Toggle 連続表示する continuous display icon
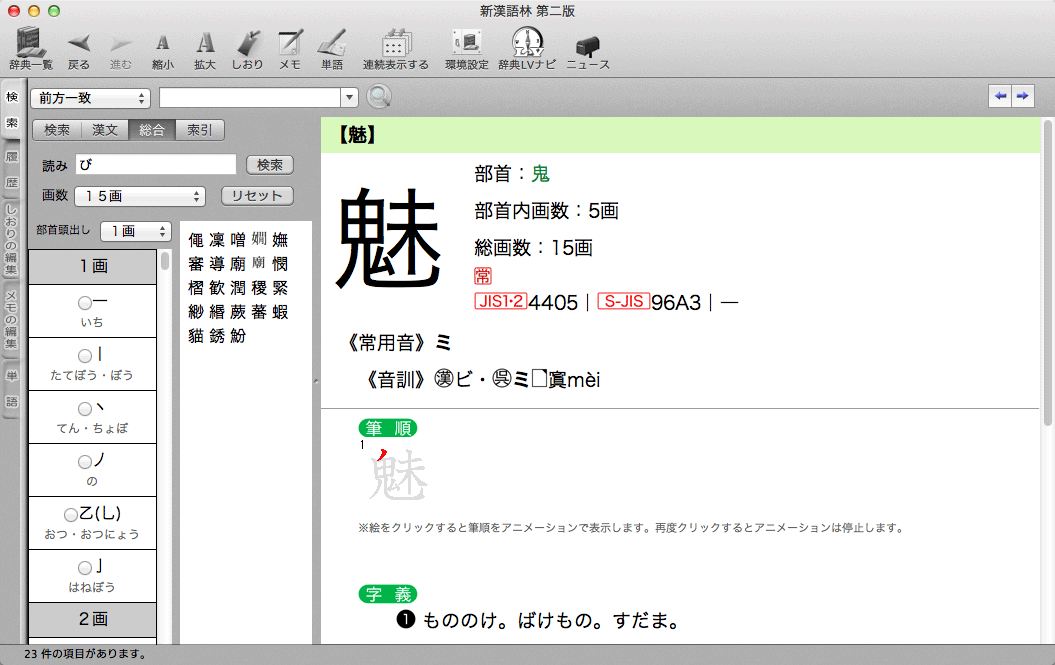Image resolution: width=1055 pixels, height=665 pixels. 395,43
